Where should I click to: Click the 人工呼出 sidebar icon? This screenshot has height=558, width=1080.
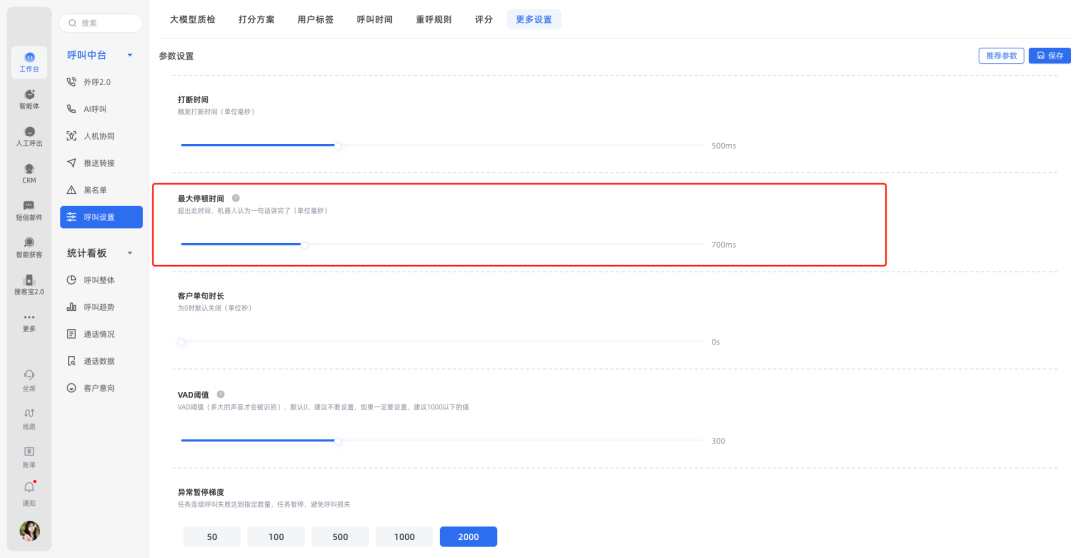coord(29,133)
